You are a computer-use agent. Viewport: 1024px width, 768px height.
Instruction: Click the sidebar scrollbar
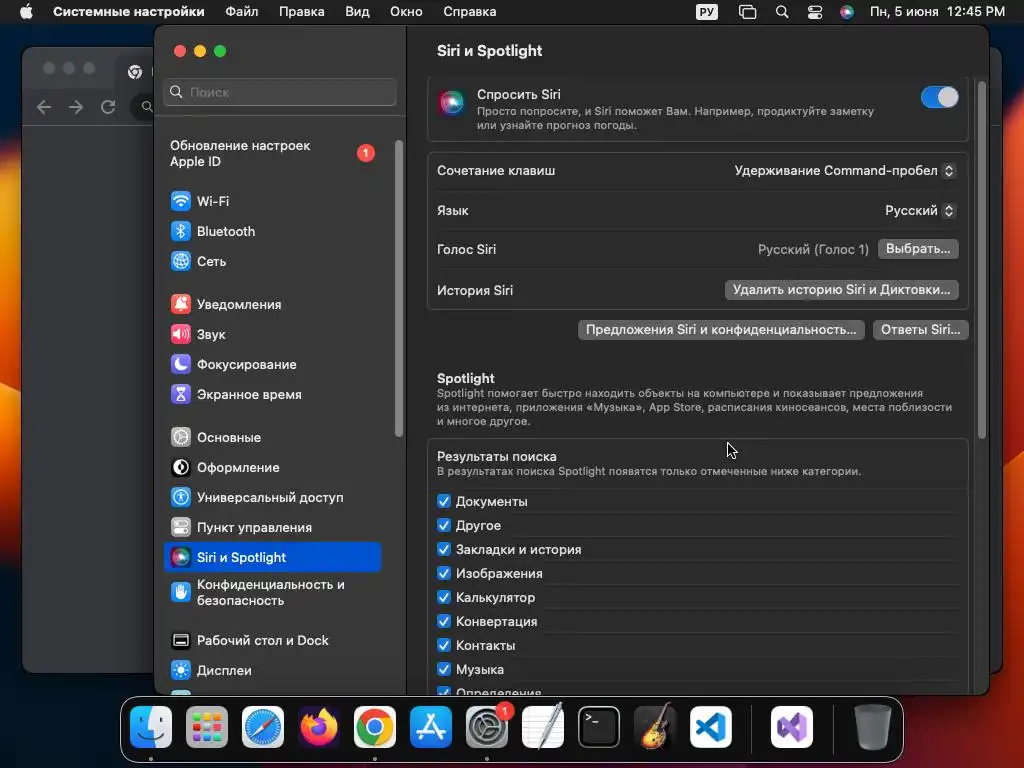tap(398, 288)
